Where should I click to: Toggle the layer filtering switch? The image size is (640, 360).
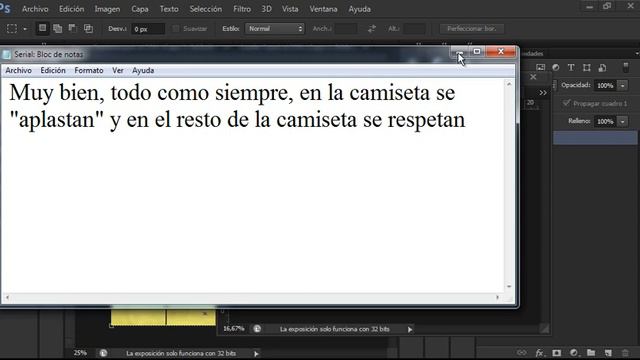[626, 67]
